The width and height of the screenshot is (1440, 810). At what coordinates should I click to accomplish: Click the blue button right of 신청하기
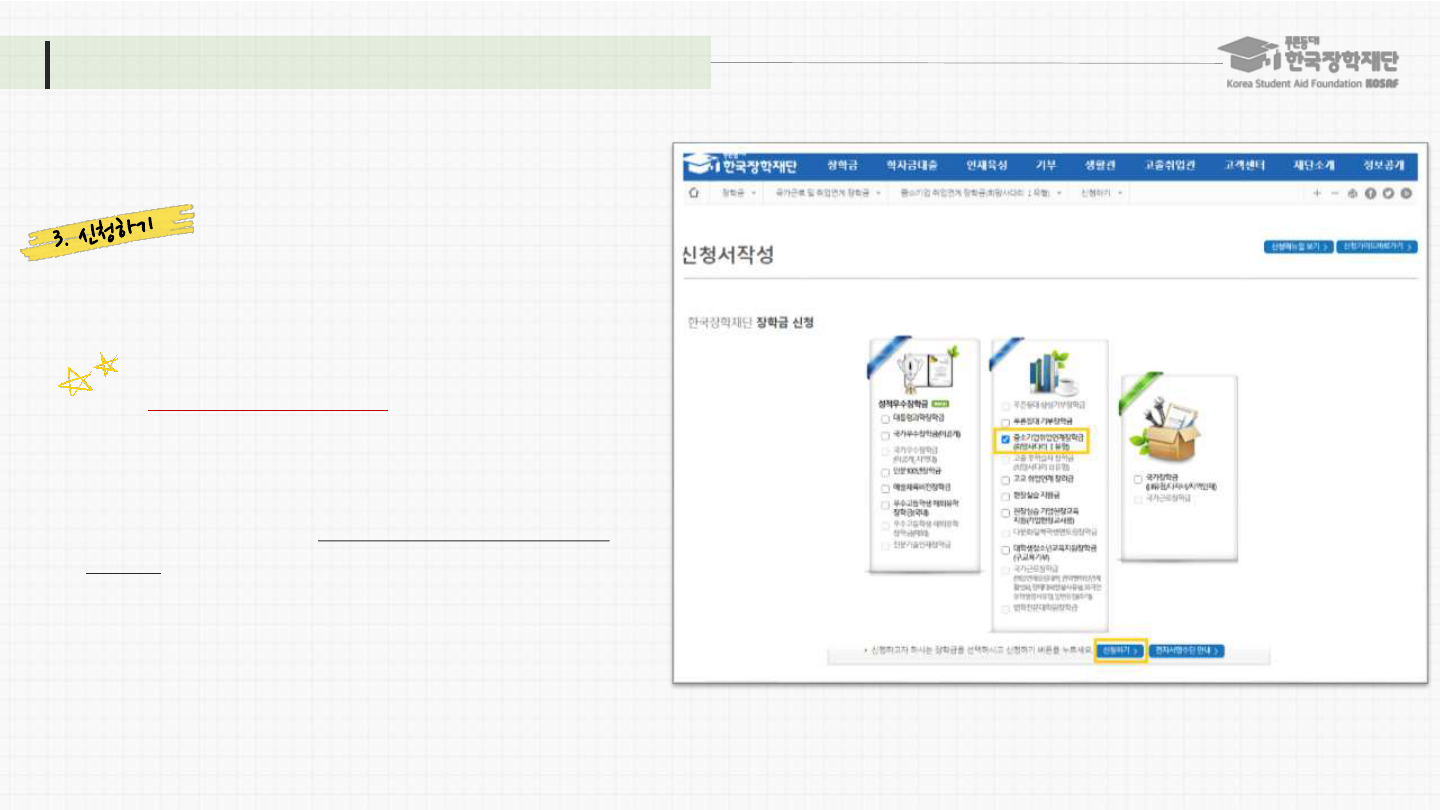tap(1188, 650)
